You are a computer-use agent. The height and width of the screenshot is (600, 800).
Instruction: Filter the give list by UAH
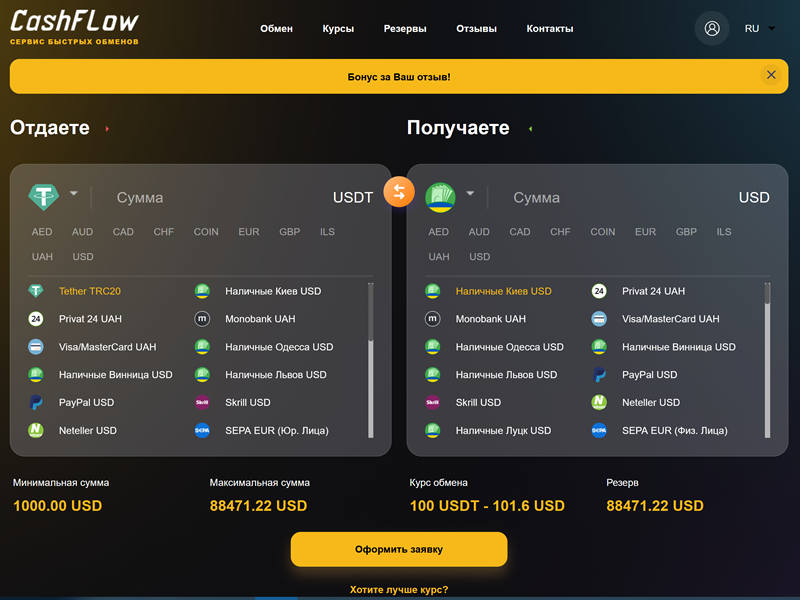pos(42,257)
